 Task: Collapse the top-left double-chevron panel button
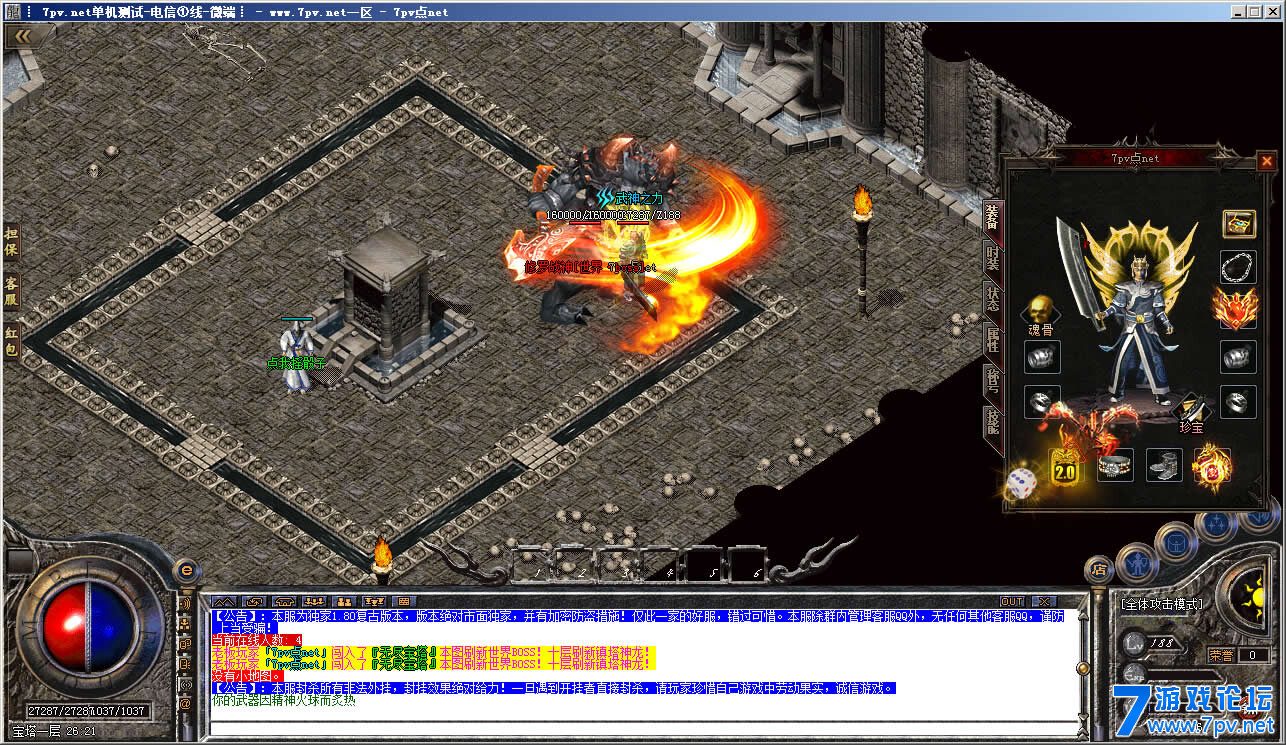pos(21,36)
